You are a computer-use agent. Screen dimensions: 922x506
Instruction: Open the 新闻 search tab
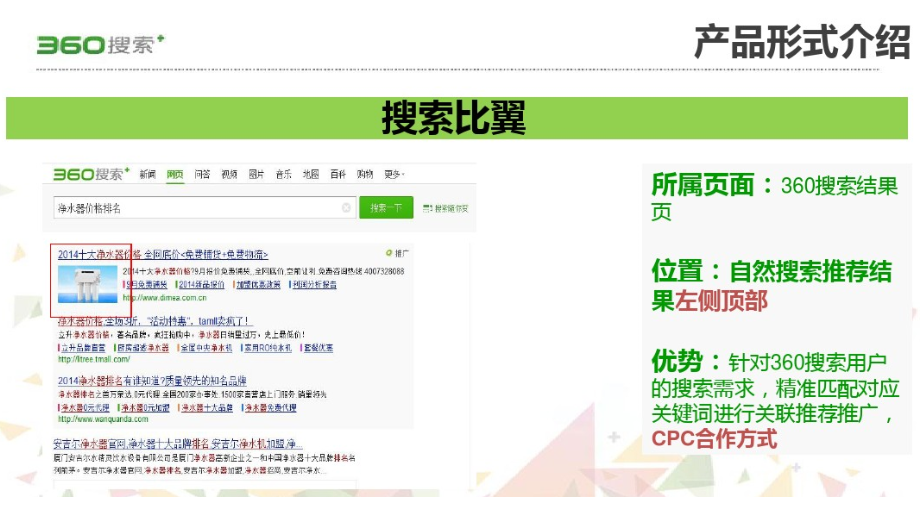click(148, 175)
